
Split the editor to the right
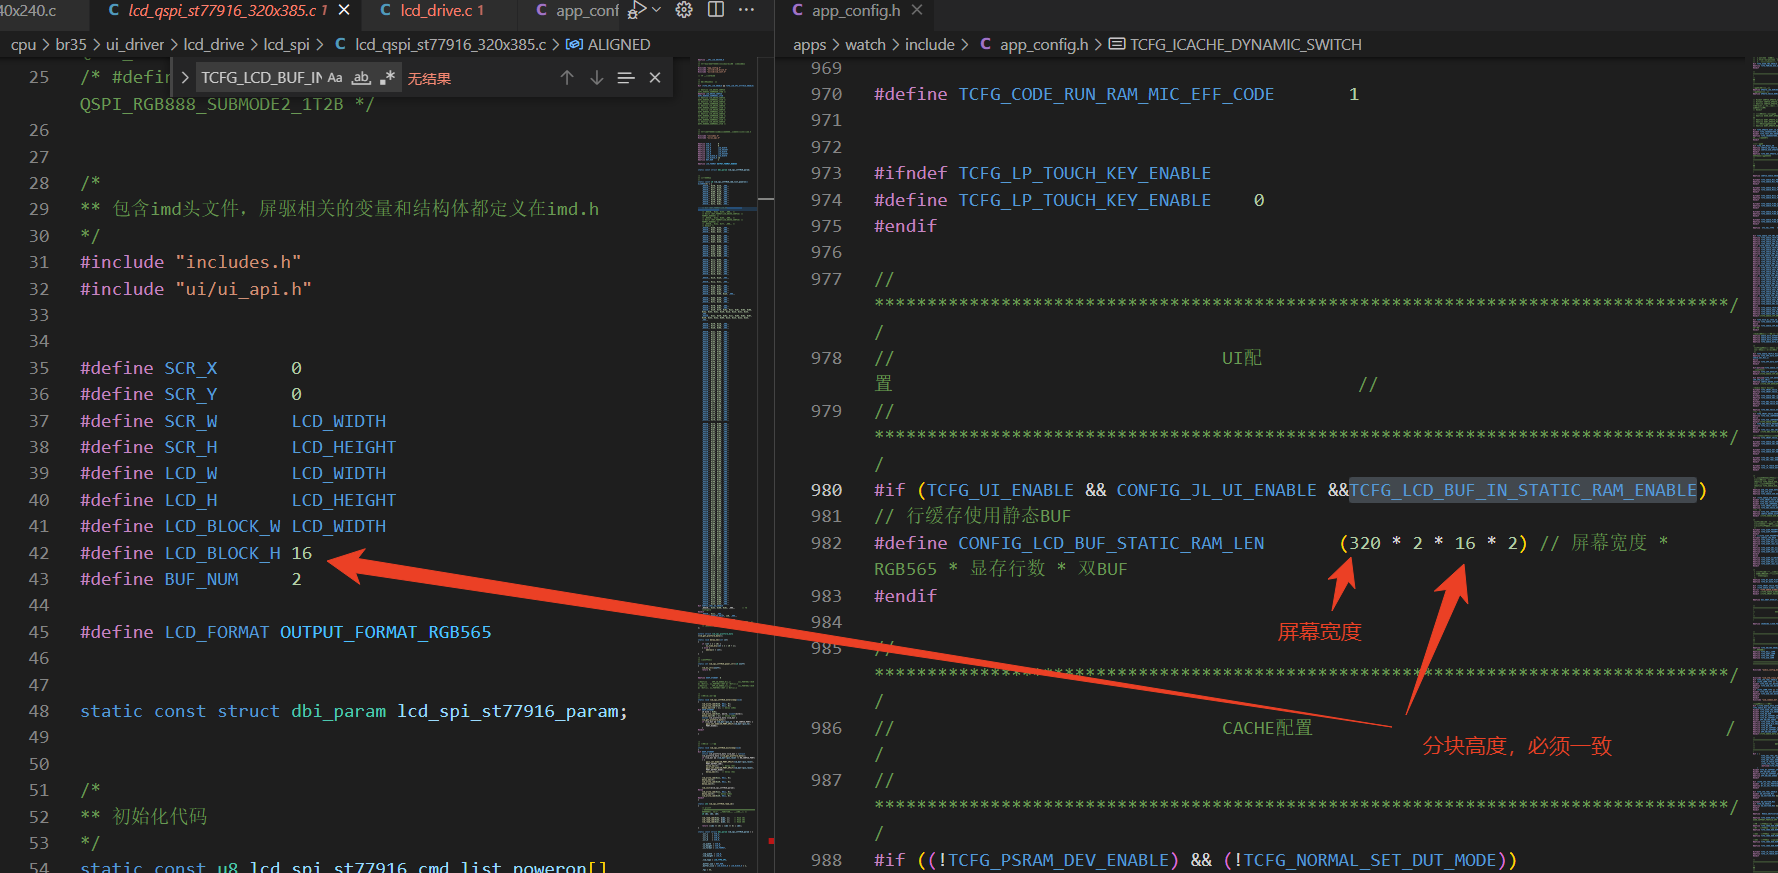point(716,10)
